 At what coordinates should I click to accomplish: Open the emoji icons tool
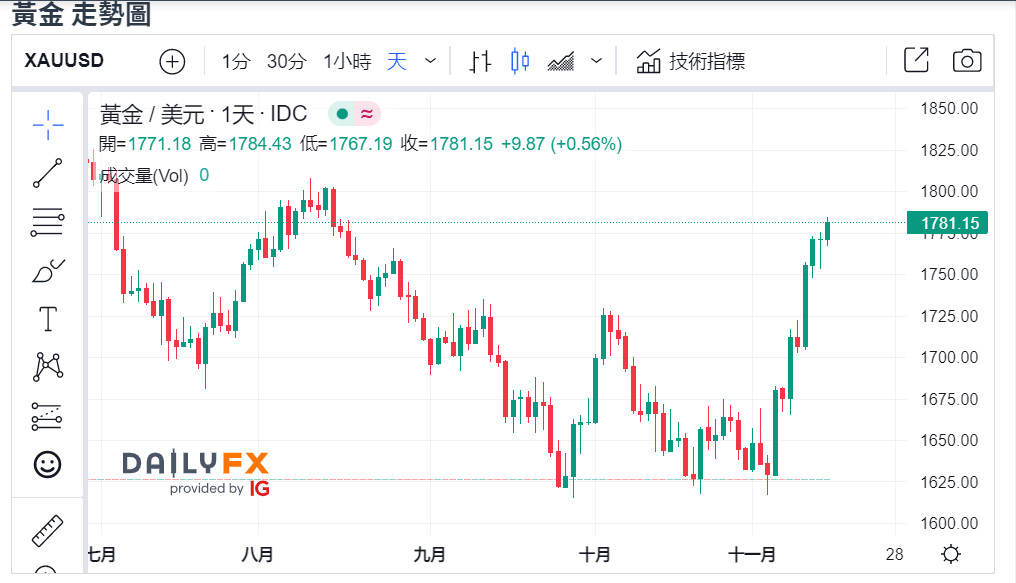tap(48, 464)
